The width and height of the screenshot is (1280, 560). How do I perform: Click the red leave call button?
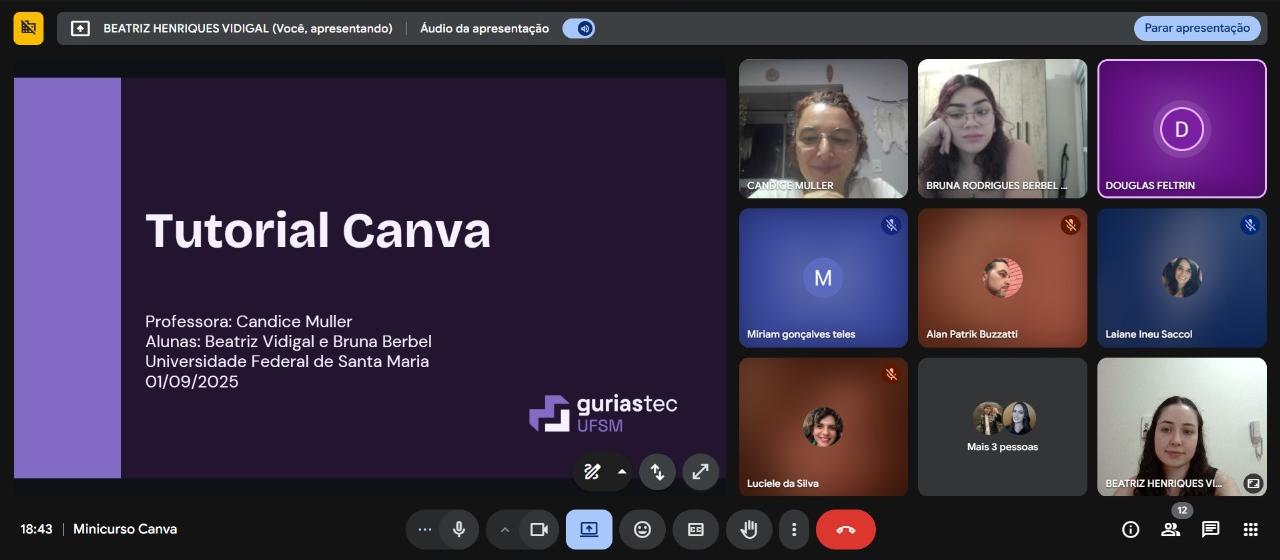[x=845, y=529]
